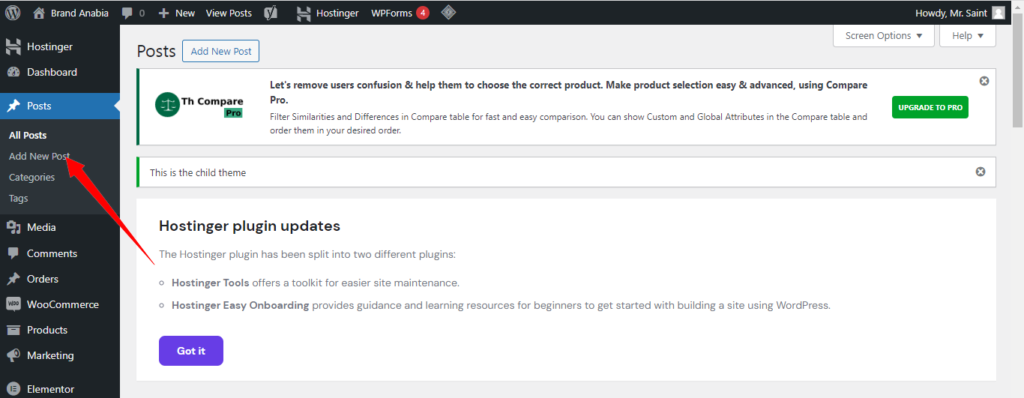
Task: Select Categories in the Posts submenu
Action: click(32, 177)
